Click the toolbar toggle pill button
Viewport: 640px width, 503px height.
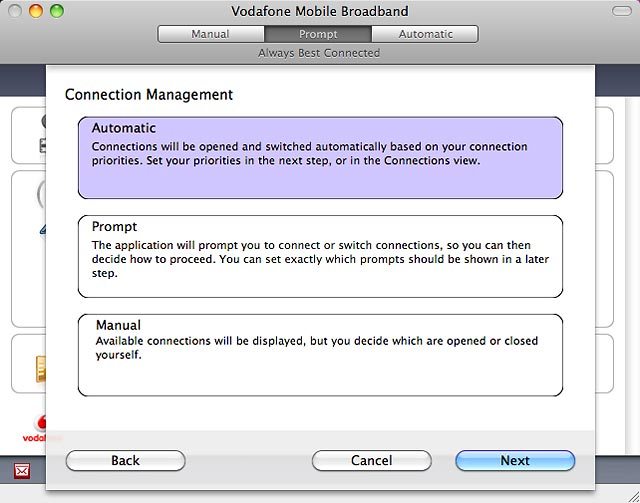pos(622,11)
